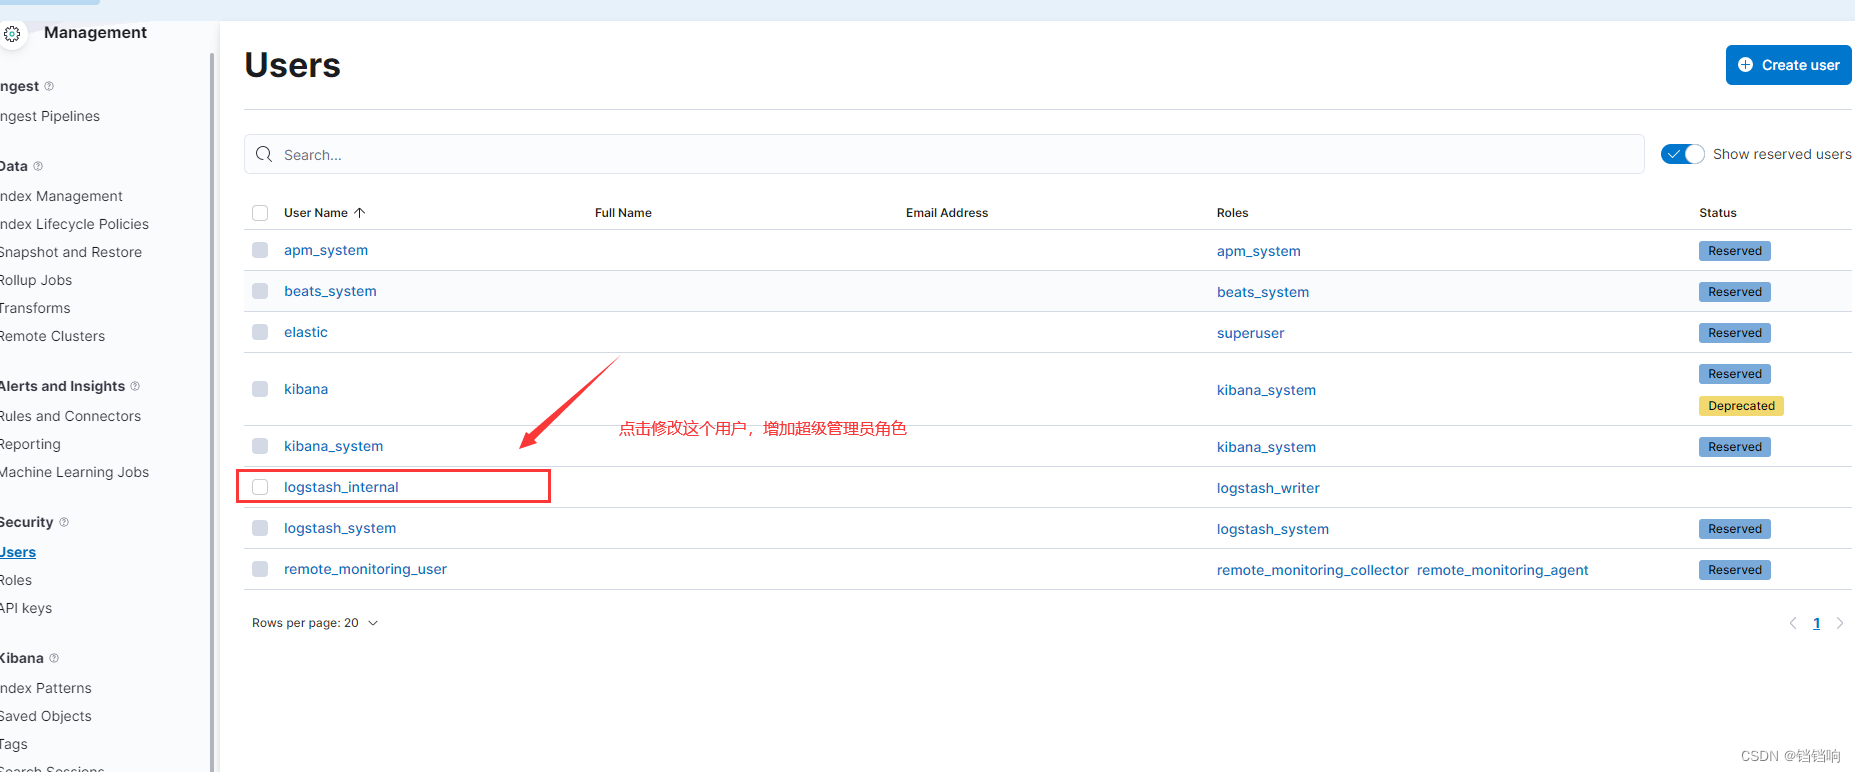Viewport: 1855px width, 772px height.
Task: Open the apm_system user link
Action: (x=326, y=250)
